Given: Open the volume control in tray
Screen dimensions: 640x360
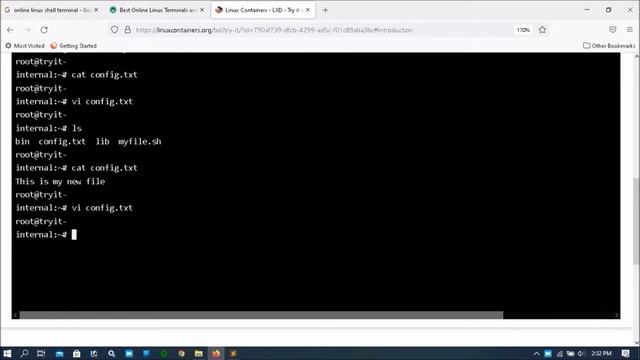Looking at the screenshot, I should tap(580, 353).
